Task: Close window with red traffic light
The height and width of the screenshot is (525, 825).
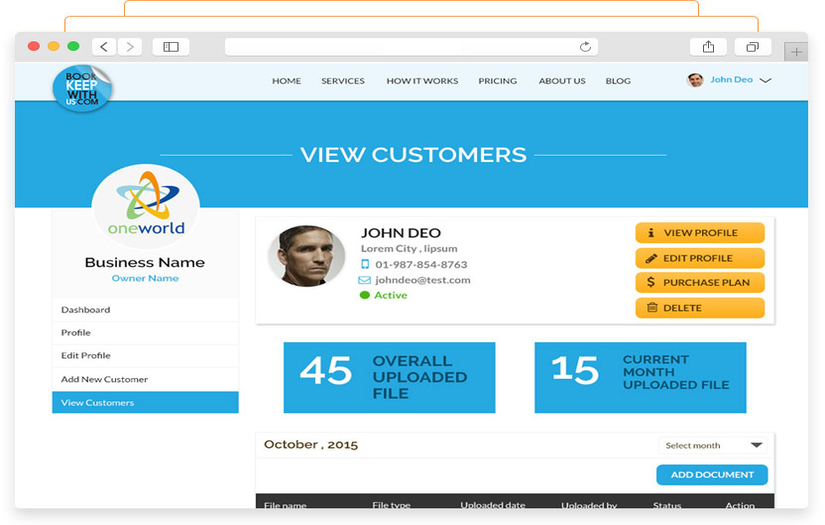Action: pos(34,46)
